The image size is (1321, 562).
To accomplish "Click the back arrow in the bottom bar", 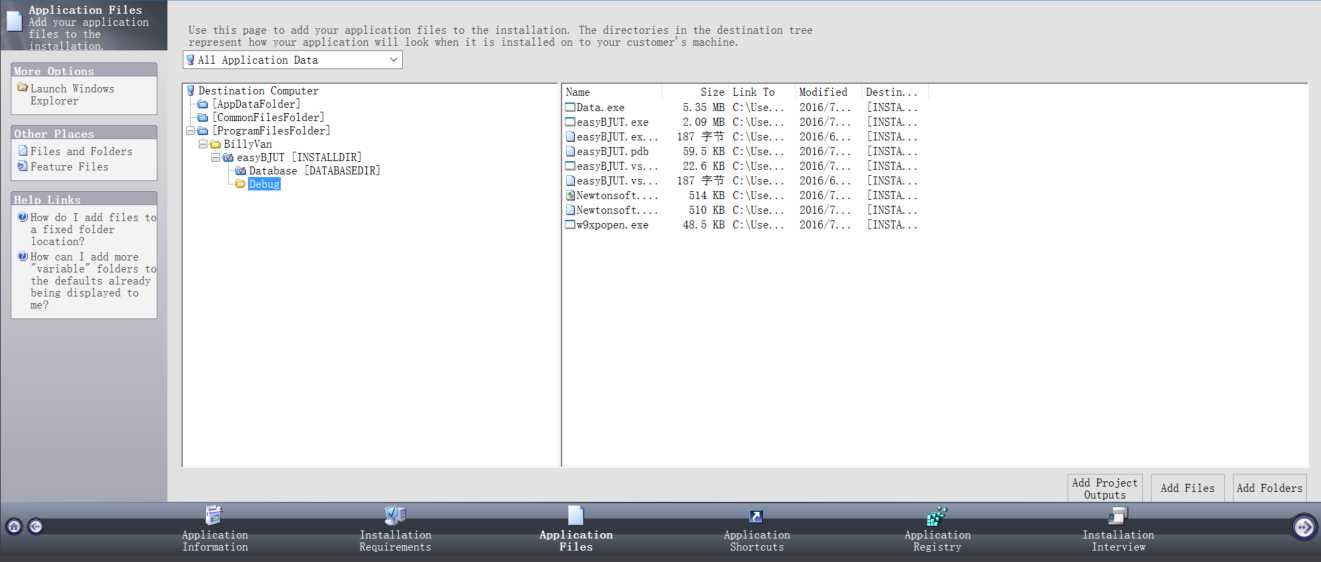I will click(35, 526).
